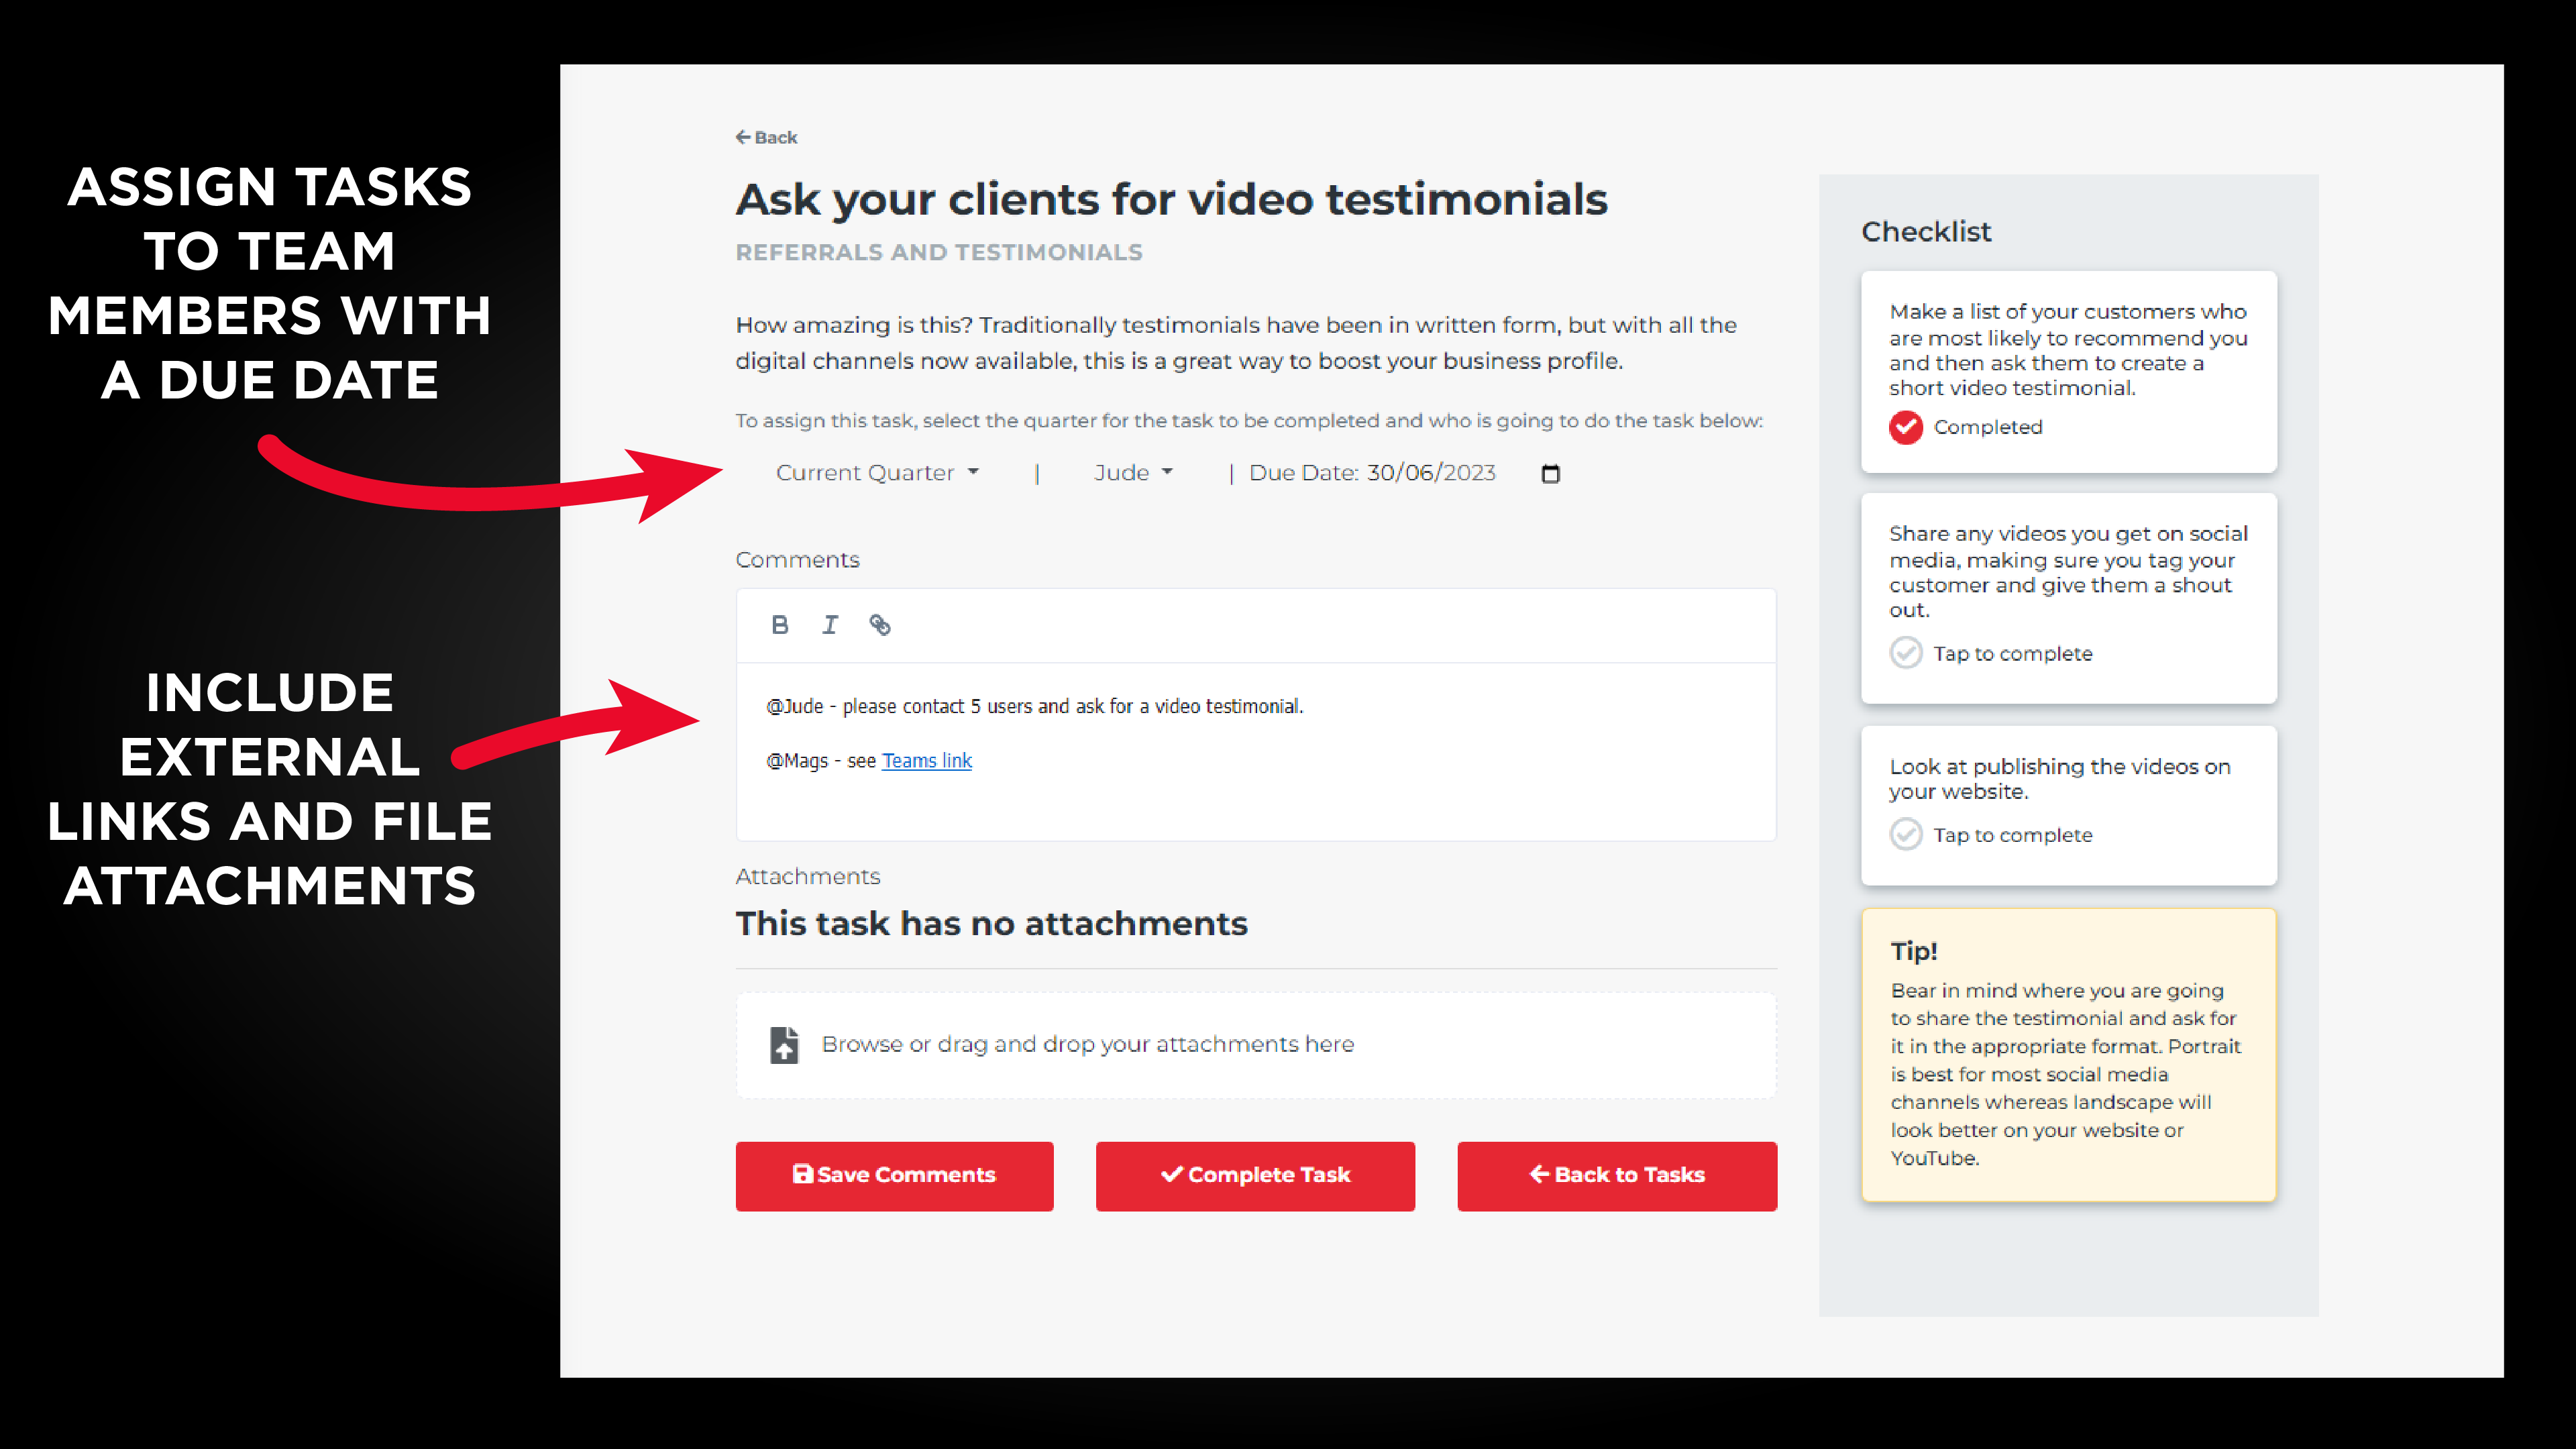2576x1449 pixels.
Task: Insert a hyperlink via the link icon
Action: point(880,625)
